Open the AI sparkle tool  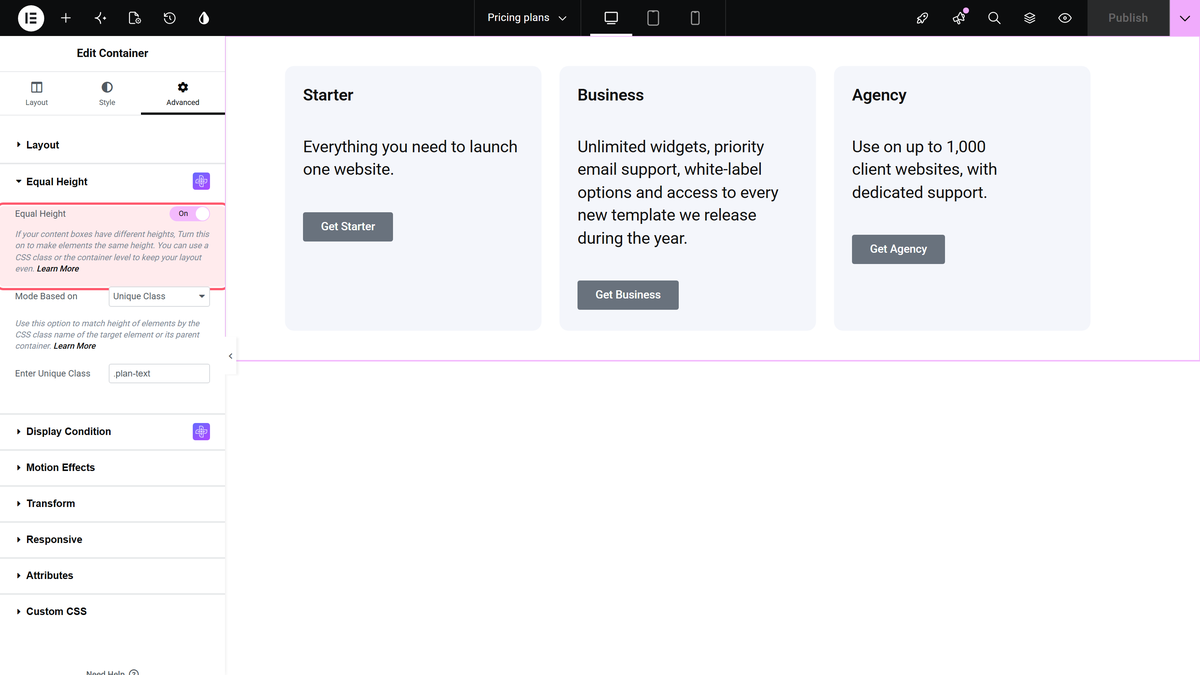click(x=100, y=18)
